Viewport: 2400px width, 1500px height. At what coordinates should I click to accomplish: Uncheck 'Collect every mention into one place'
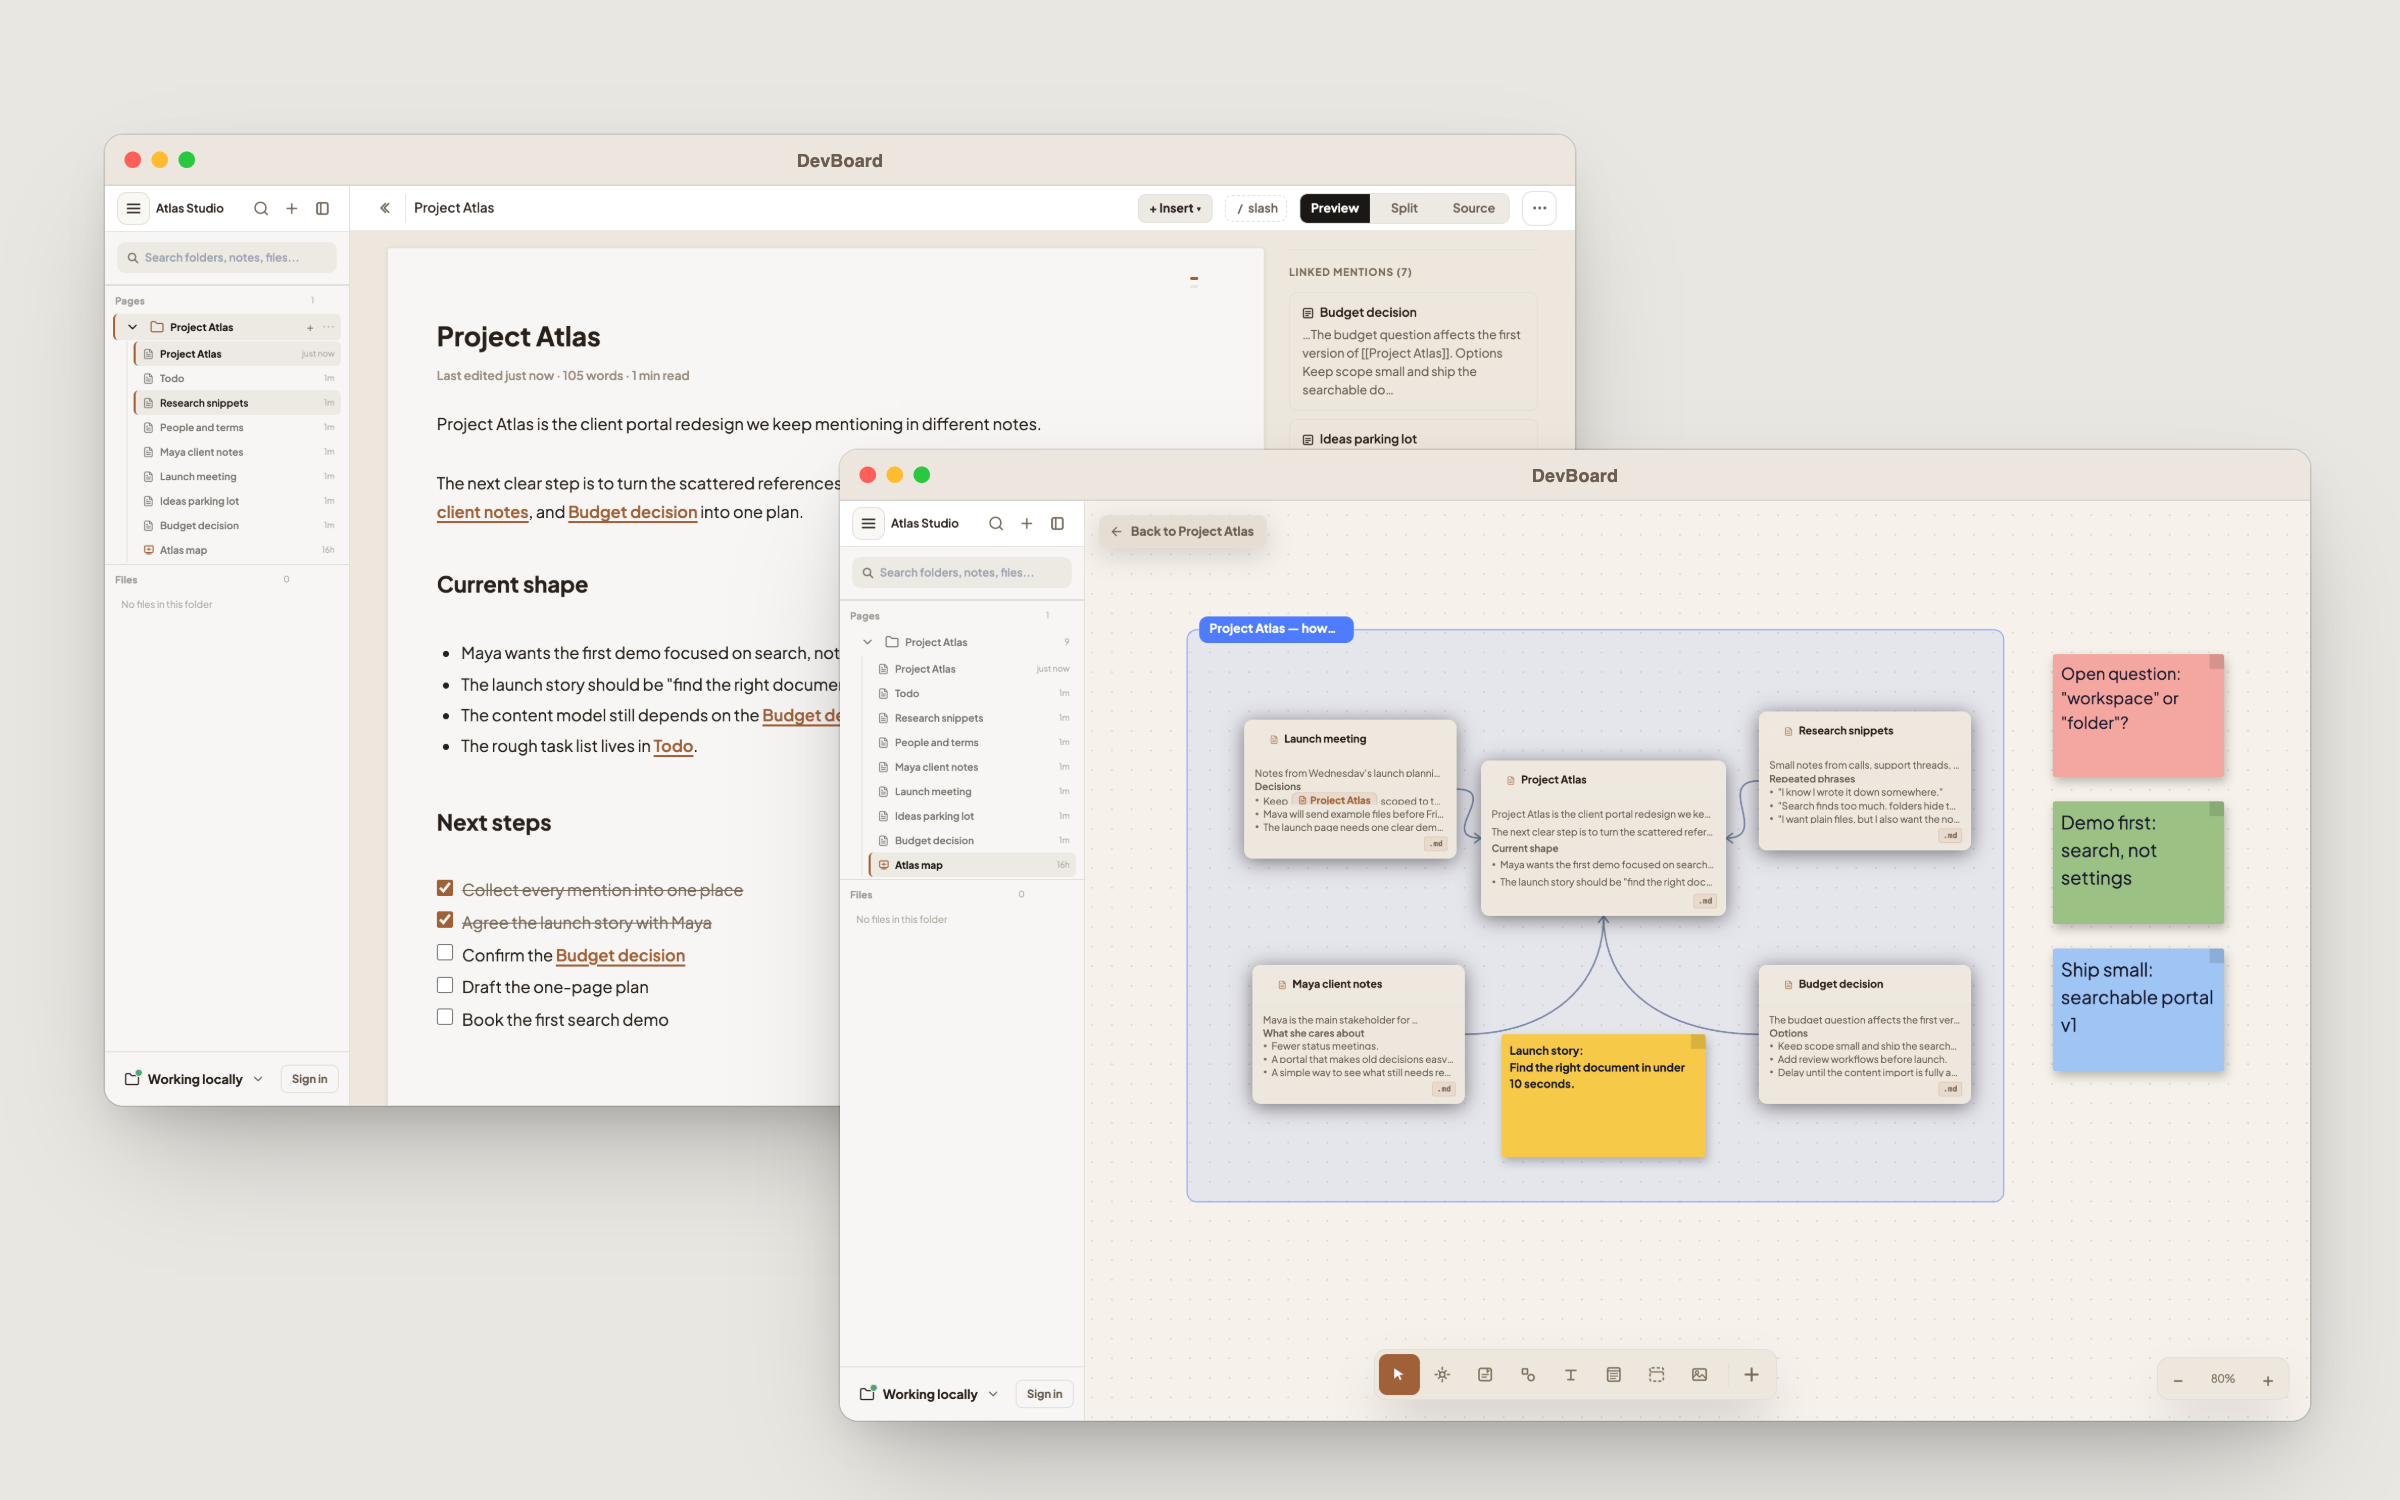[x=445, y=888]
